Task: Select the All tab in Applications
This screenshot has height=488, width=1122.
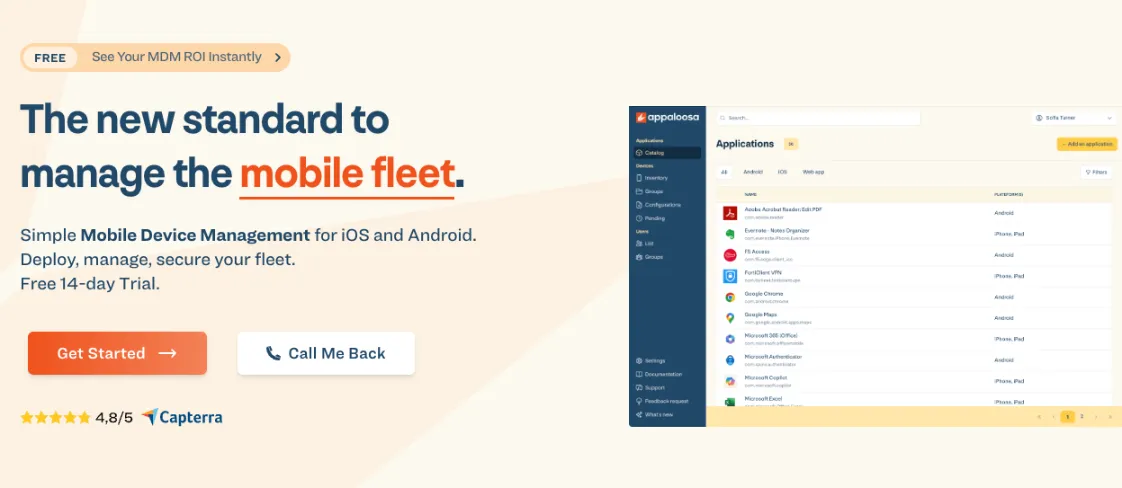Action: (724, 172)
